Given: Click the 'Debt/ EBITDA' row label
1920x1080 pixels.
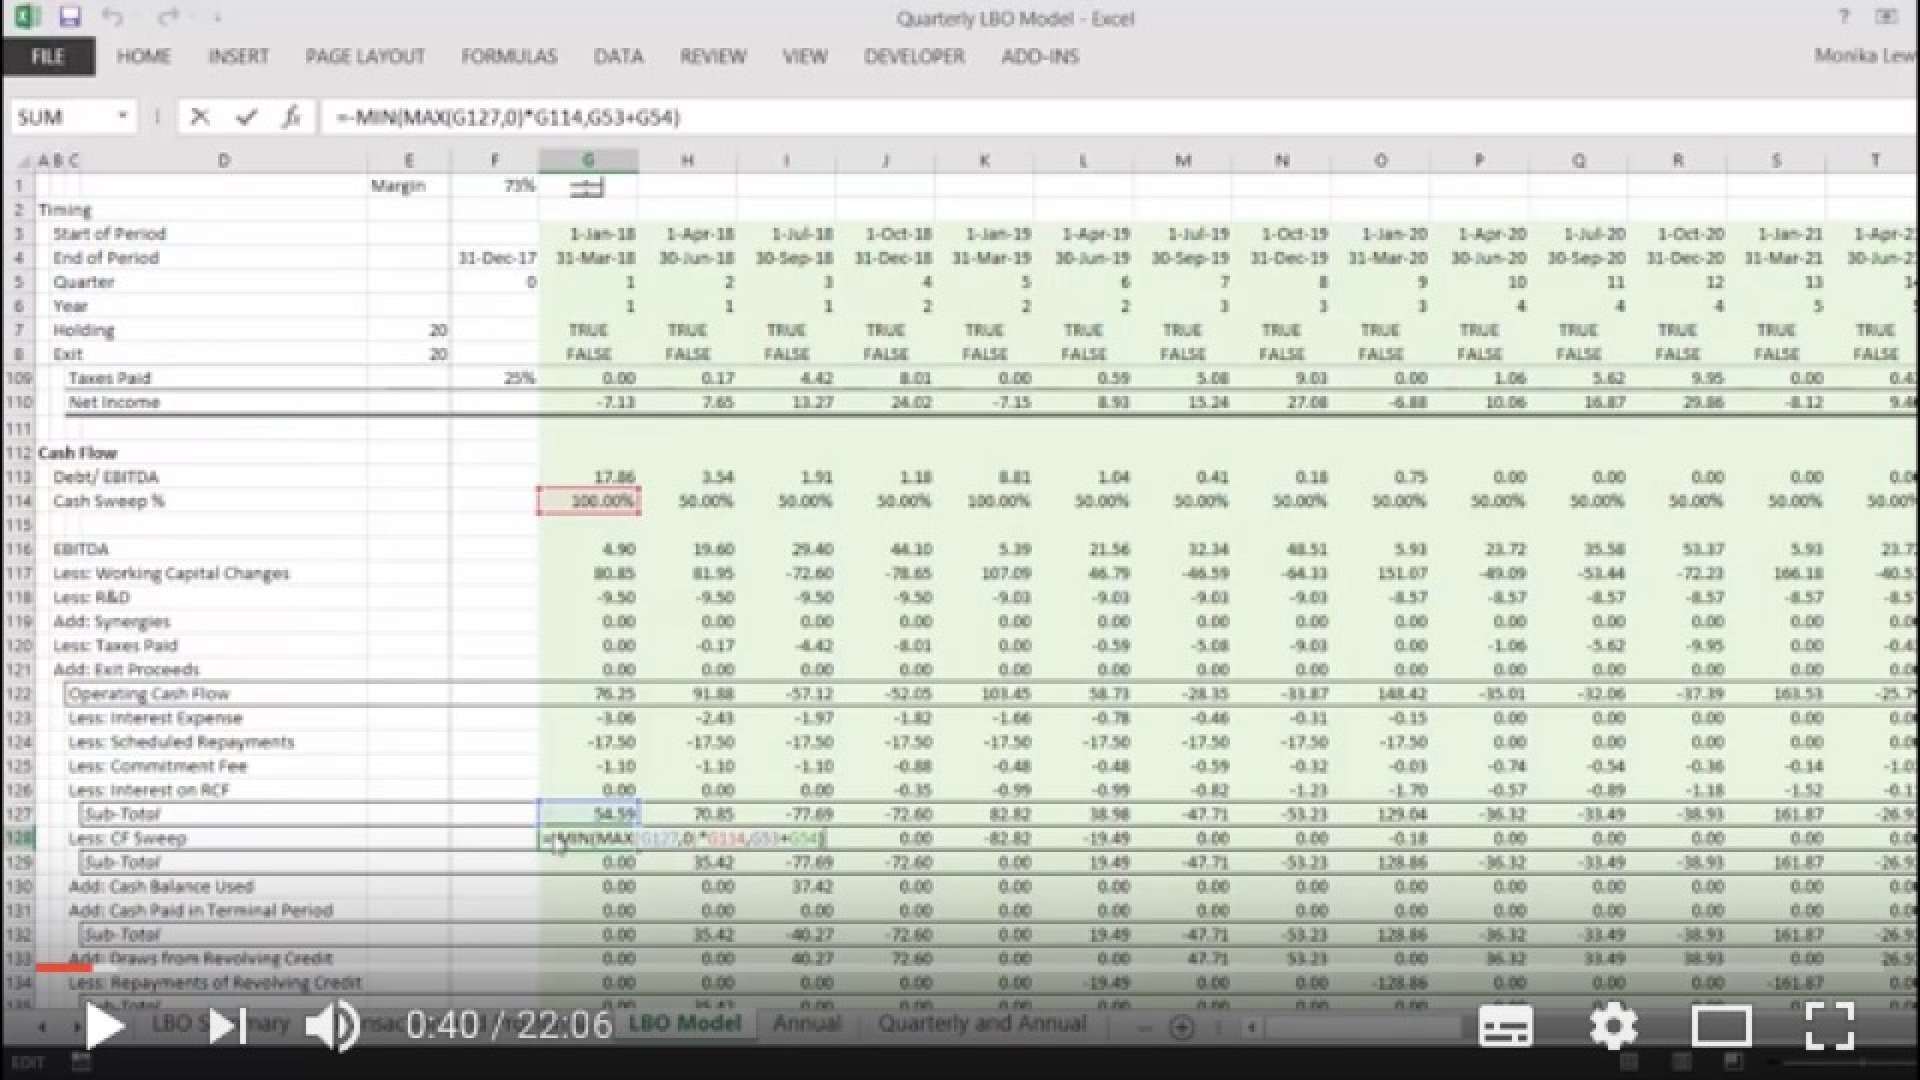Looking at the screenshot, I should tap(106, 477).
